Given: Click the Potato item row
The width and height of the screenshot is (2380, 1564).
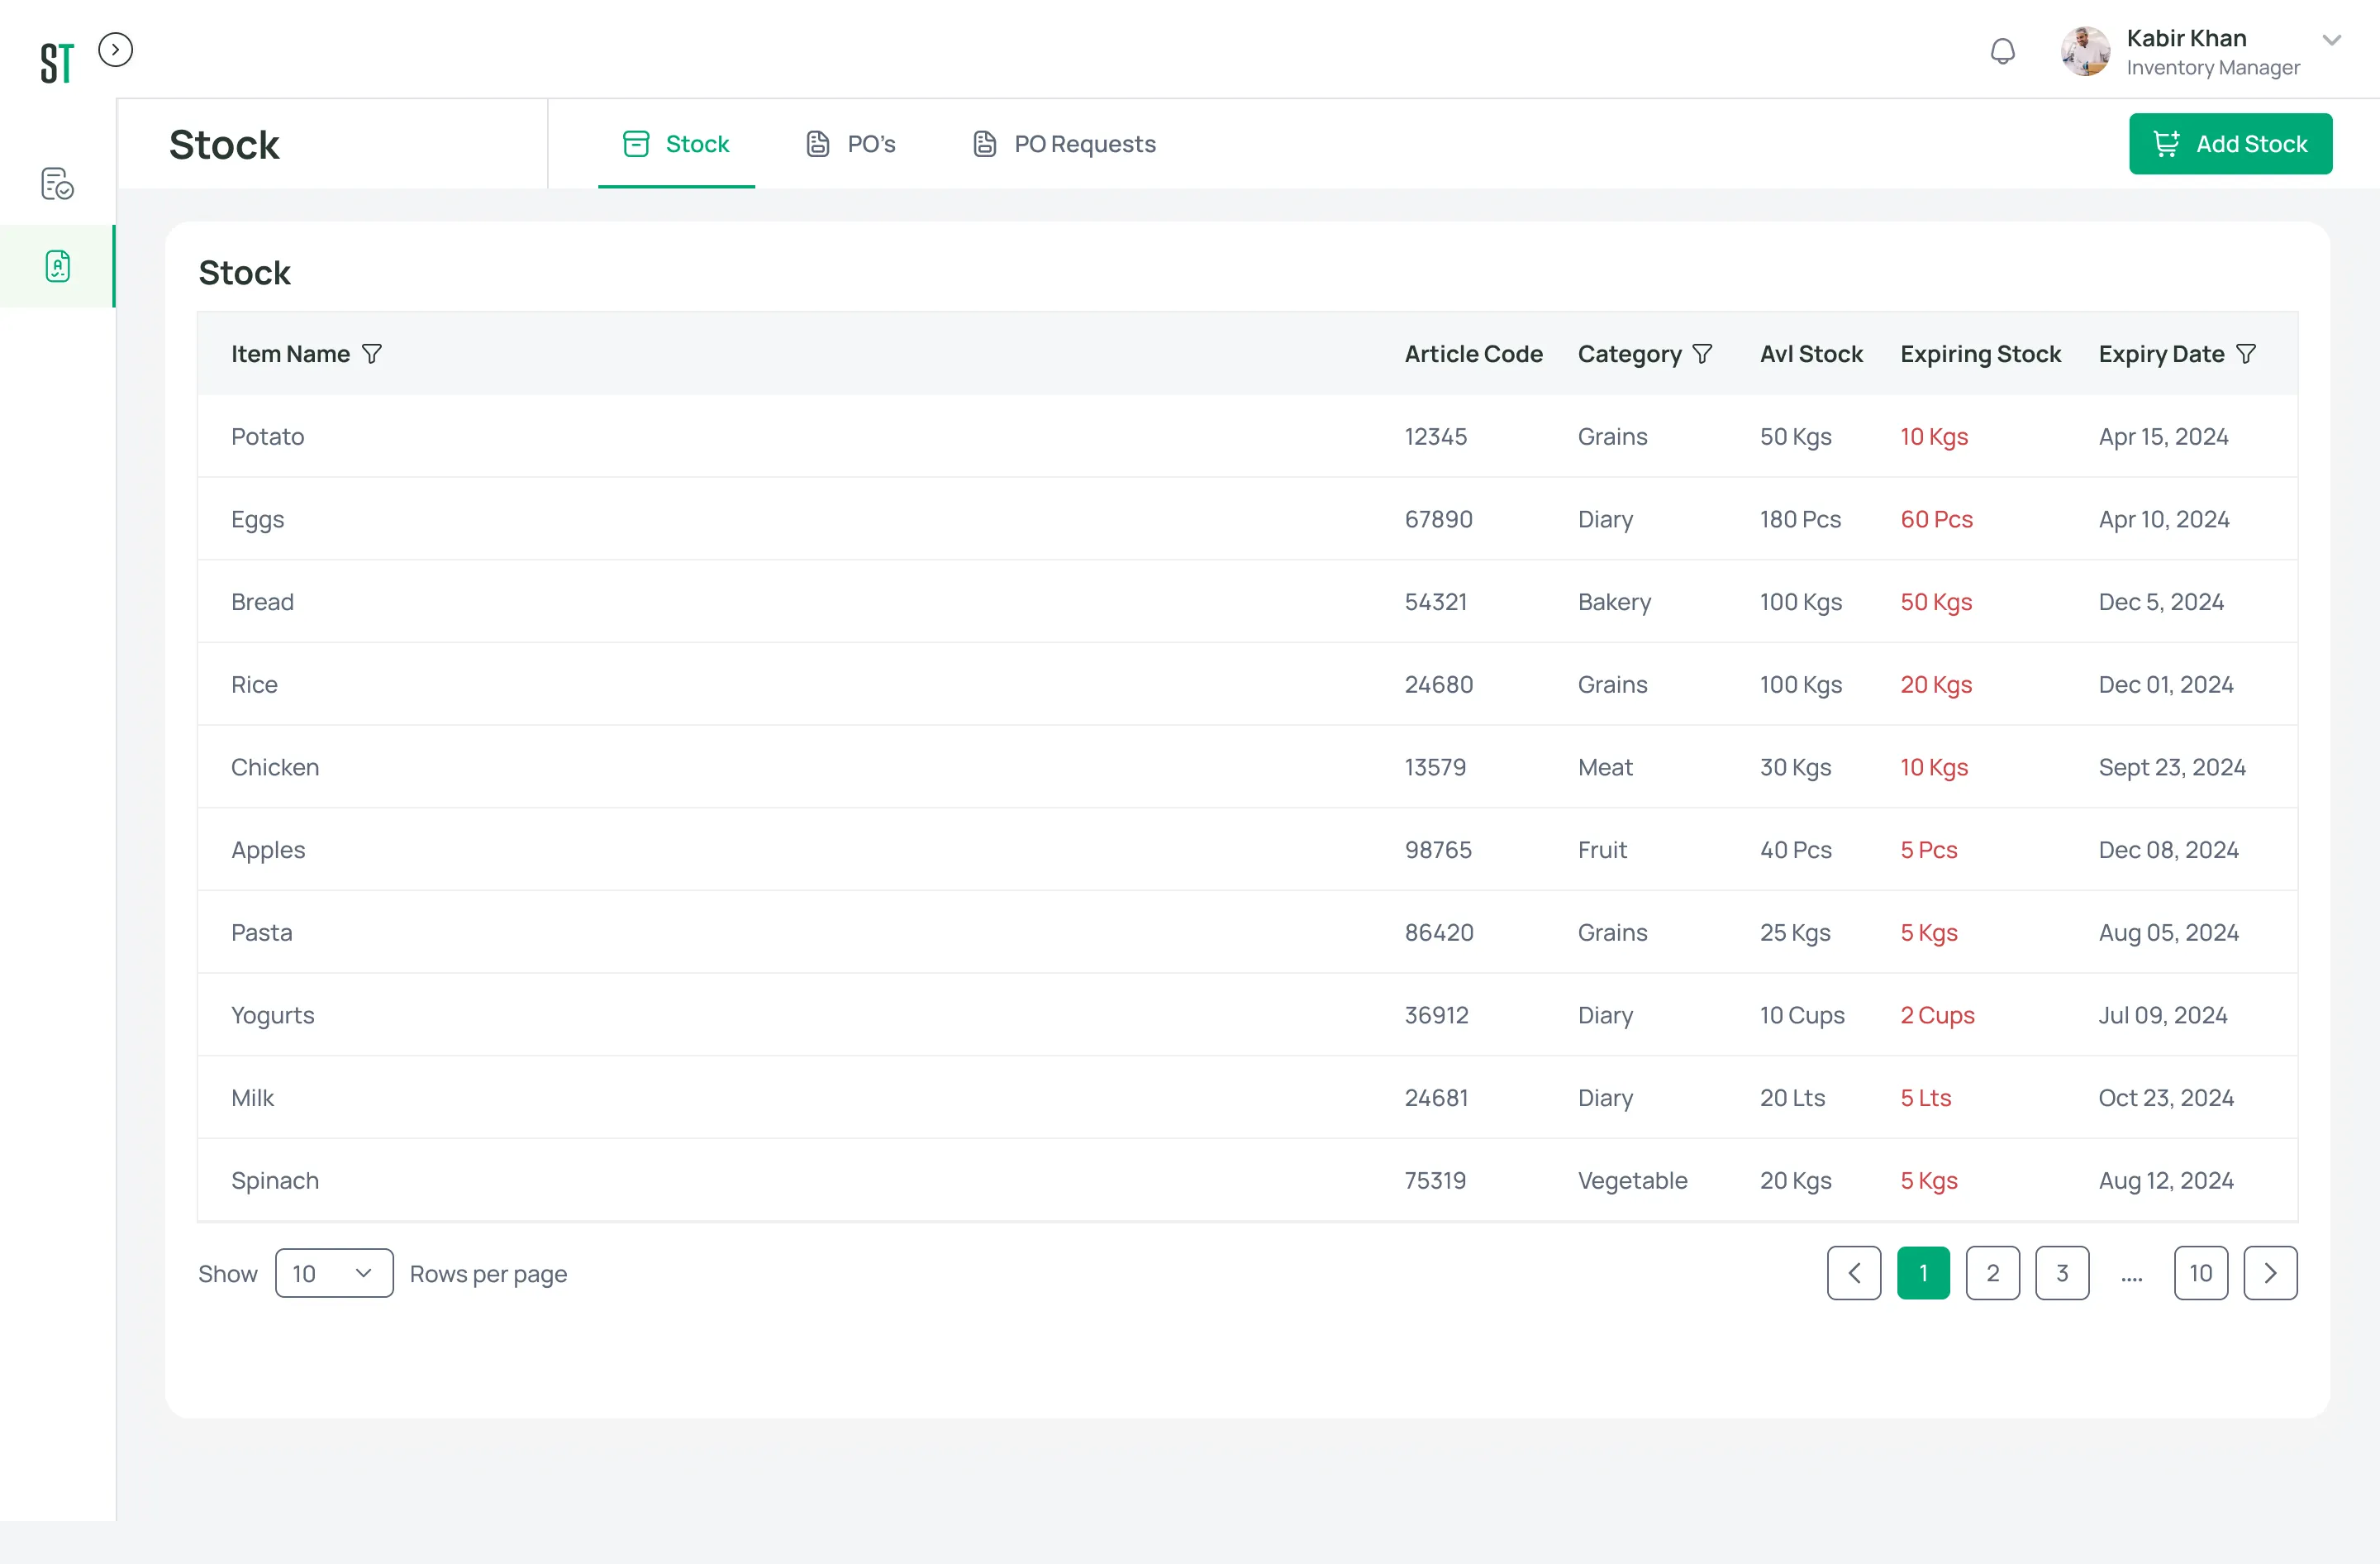Looking at the screenshot, I should [1247, 436].
